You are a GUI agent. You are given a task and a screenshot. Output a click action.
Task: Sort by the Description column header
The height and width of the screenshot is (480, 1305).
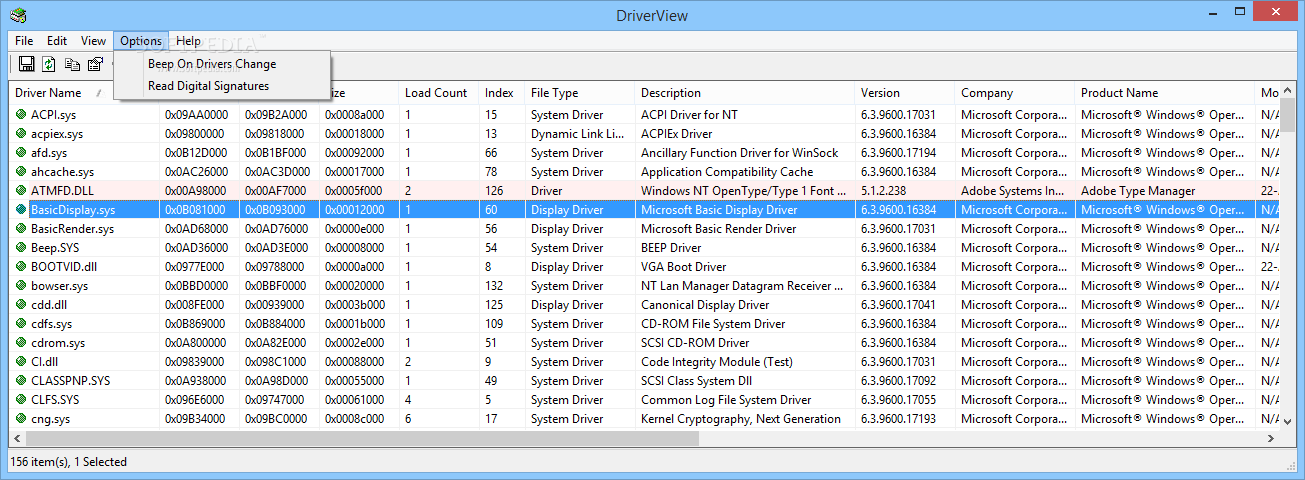745,93
